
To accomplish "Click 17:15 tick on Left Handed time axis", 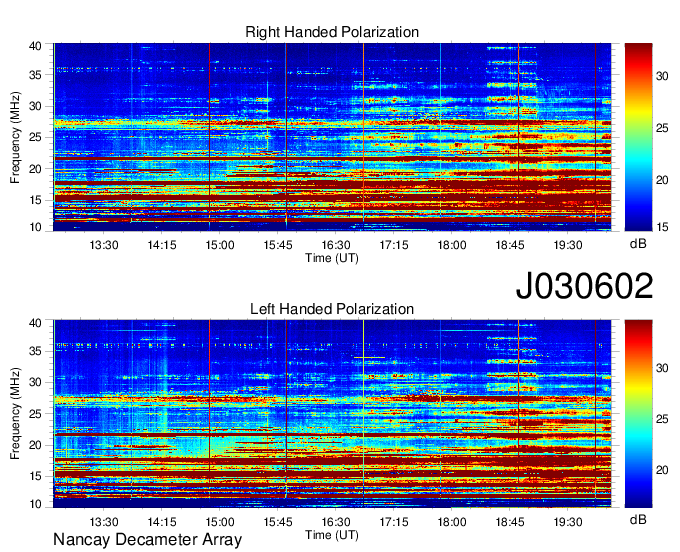I will (394, 522).
